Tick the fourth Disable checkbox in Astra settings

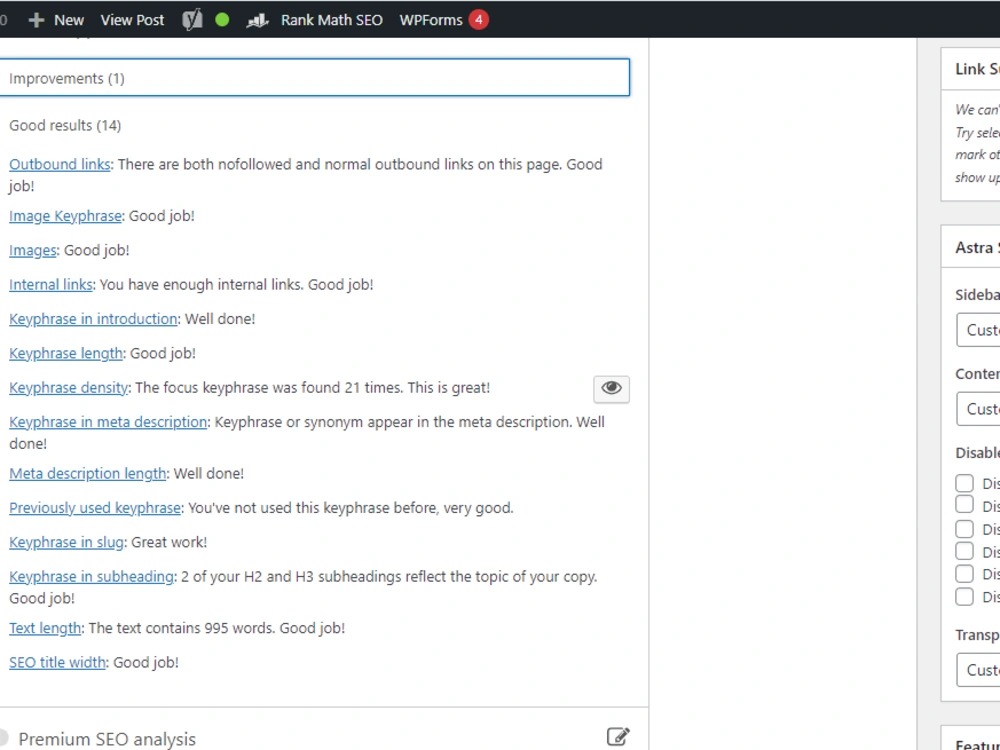(x=964, y=551)
